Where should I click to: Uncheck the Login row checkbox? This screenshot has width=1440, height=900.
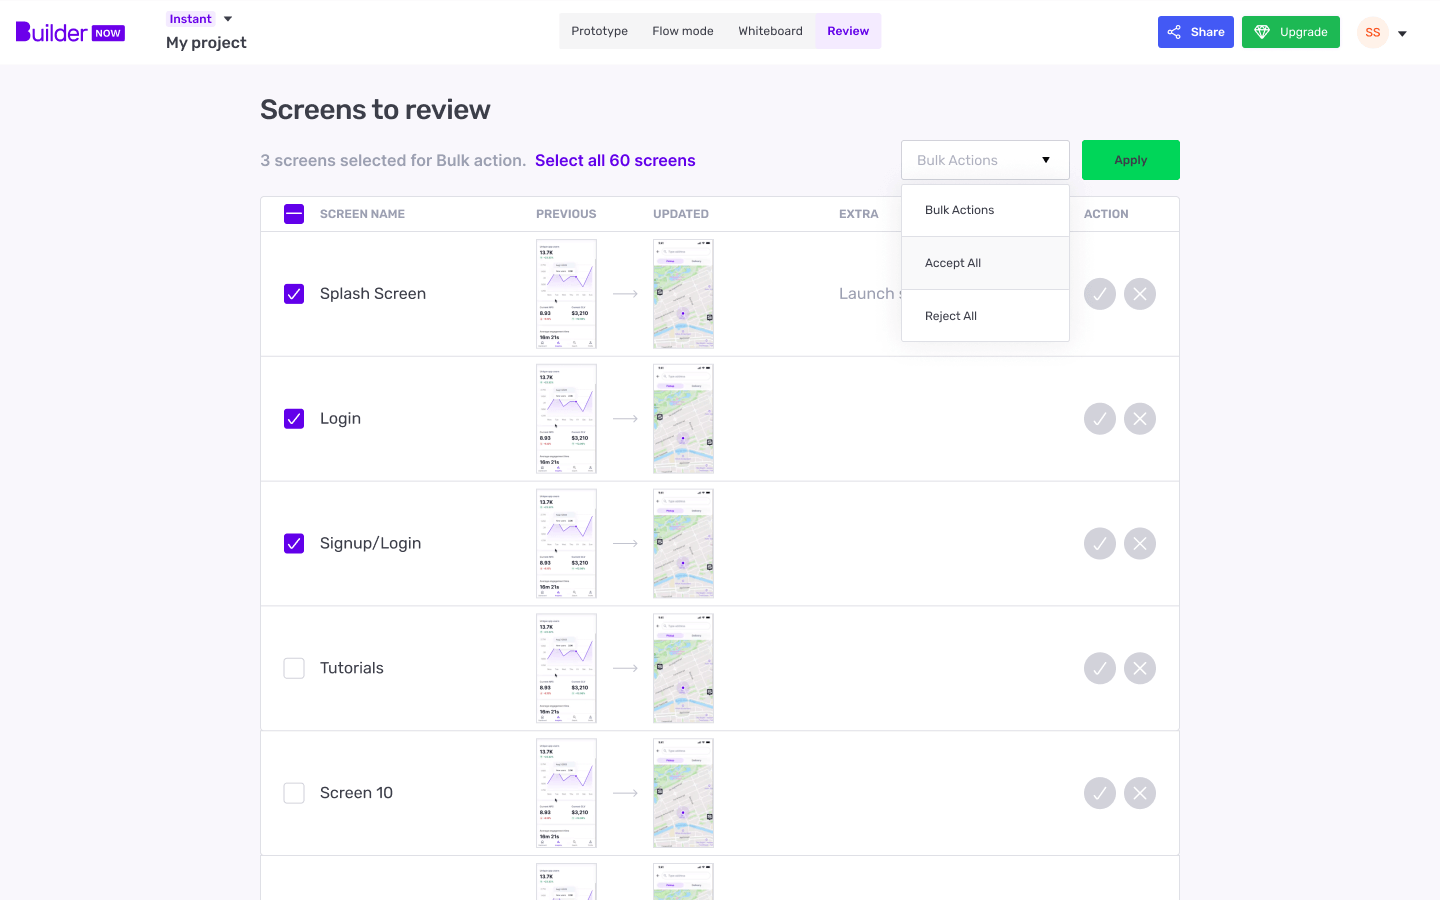(294, 419)
